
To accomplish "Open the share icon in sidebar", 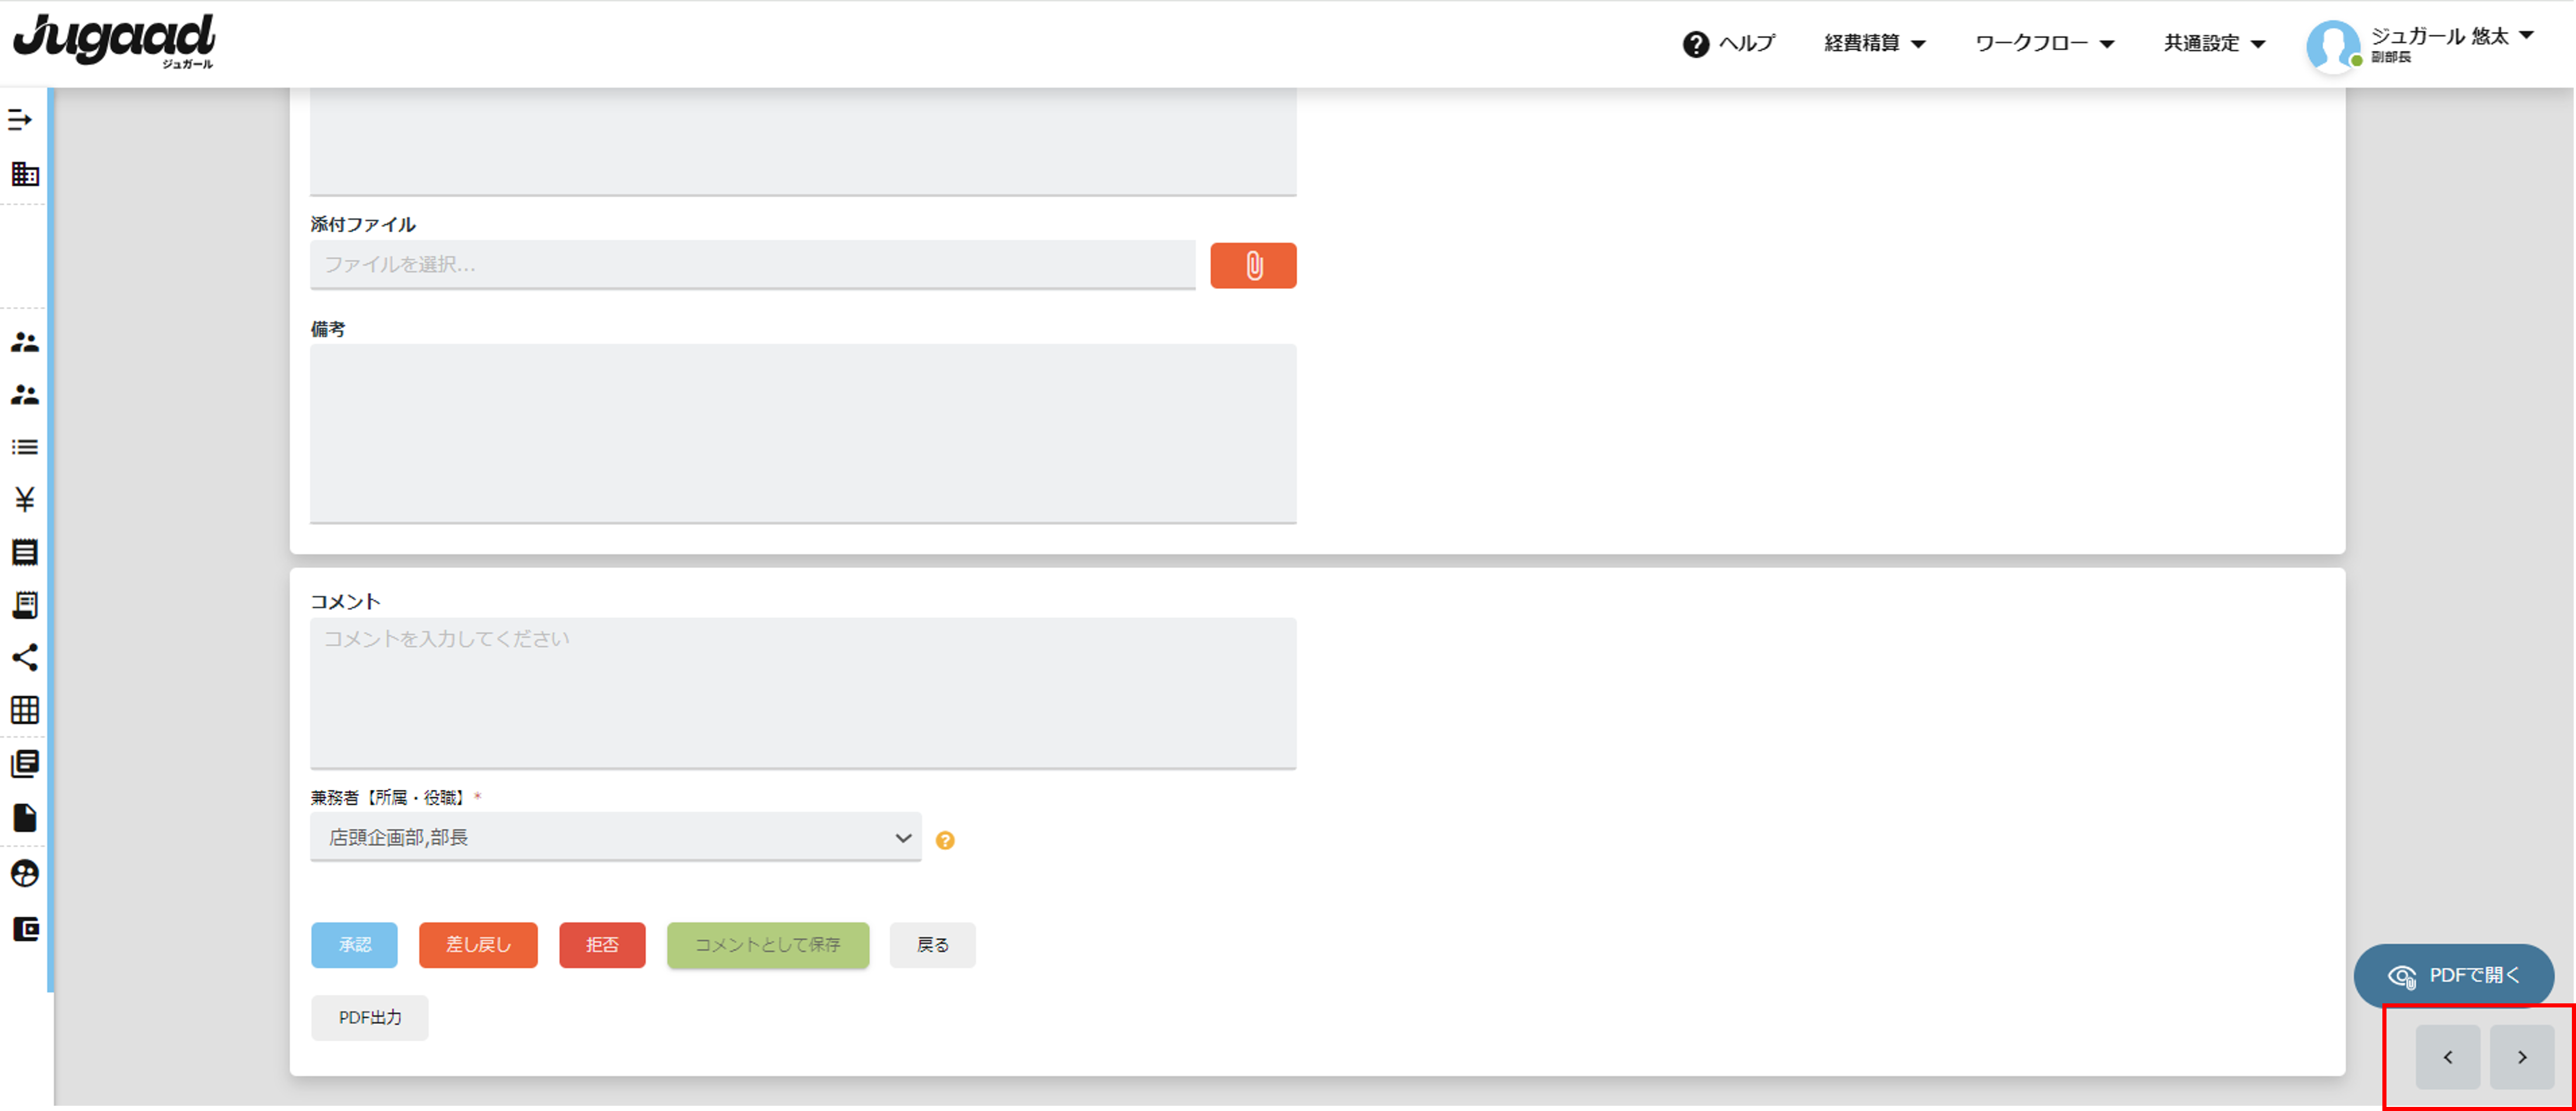I will (25, 657).
